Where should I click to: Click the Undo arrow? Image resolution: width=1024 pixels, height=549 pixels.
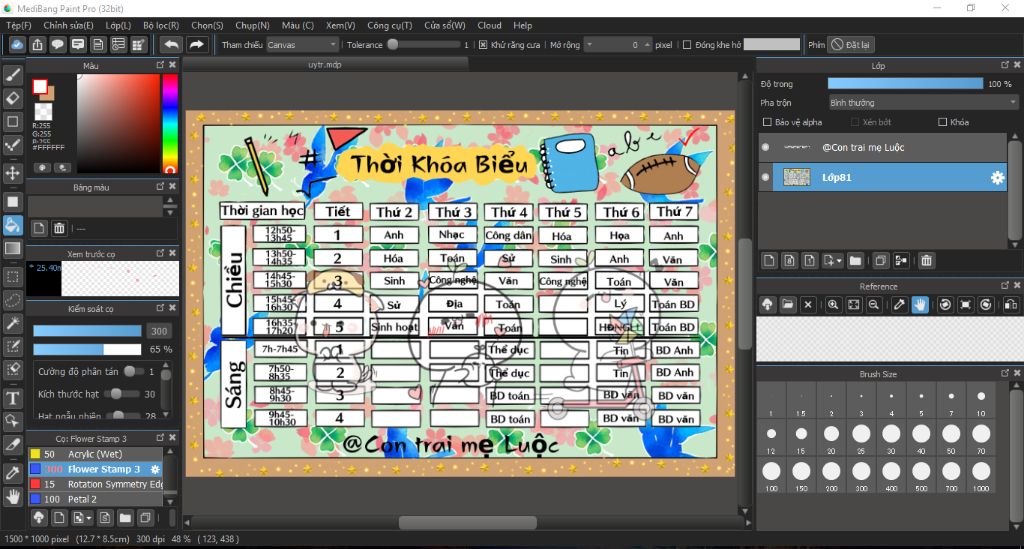(x=171, y=44)
